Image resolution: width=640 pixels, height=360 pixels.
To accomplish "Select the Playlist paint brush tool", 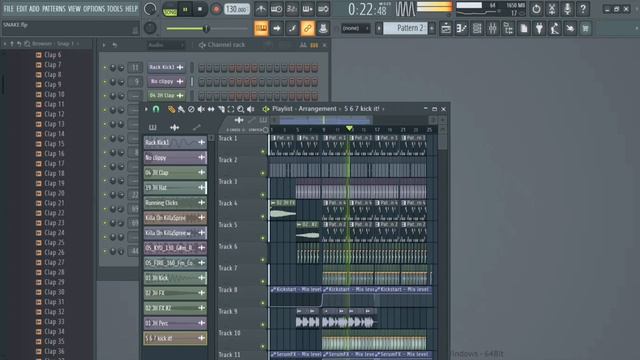I will point(181,109).
